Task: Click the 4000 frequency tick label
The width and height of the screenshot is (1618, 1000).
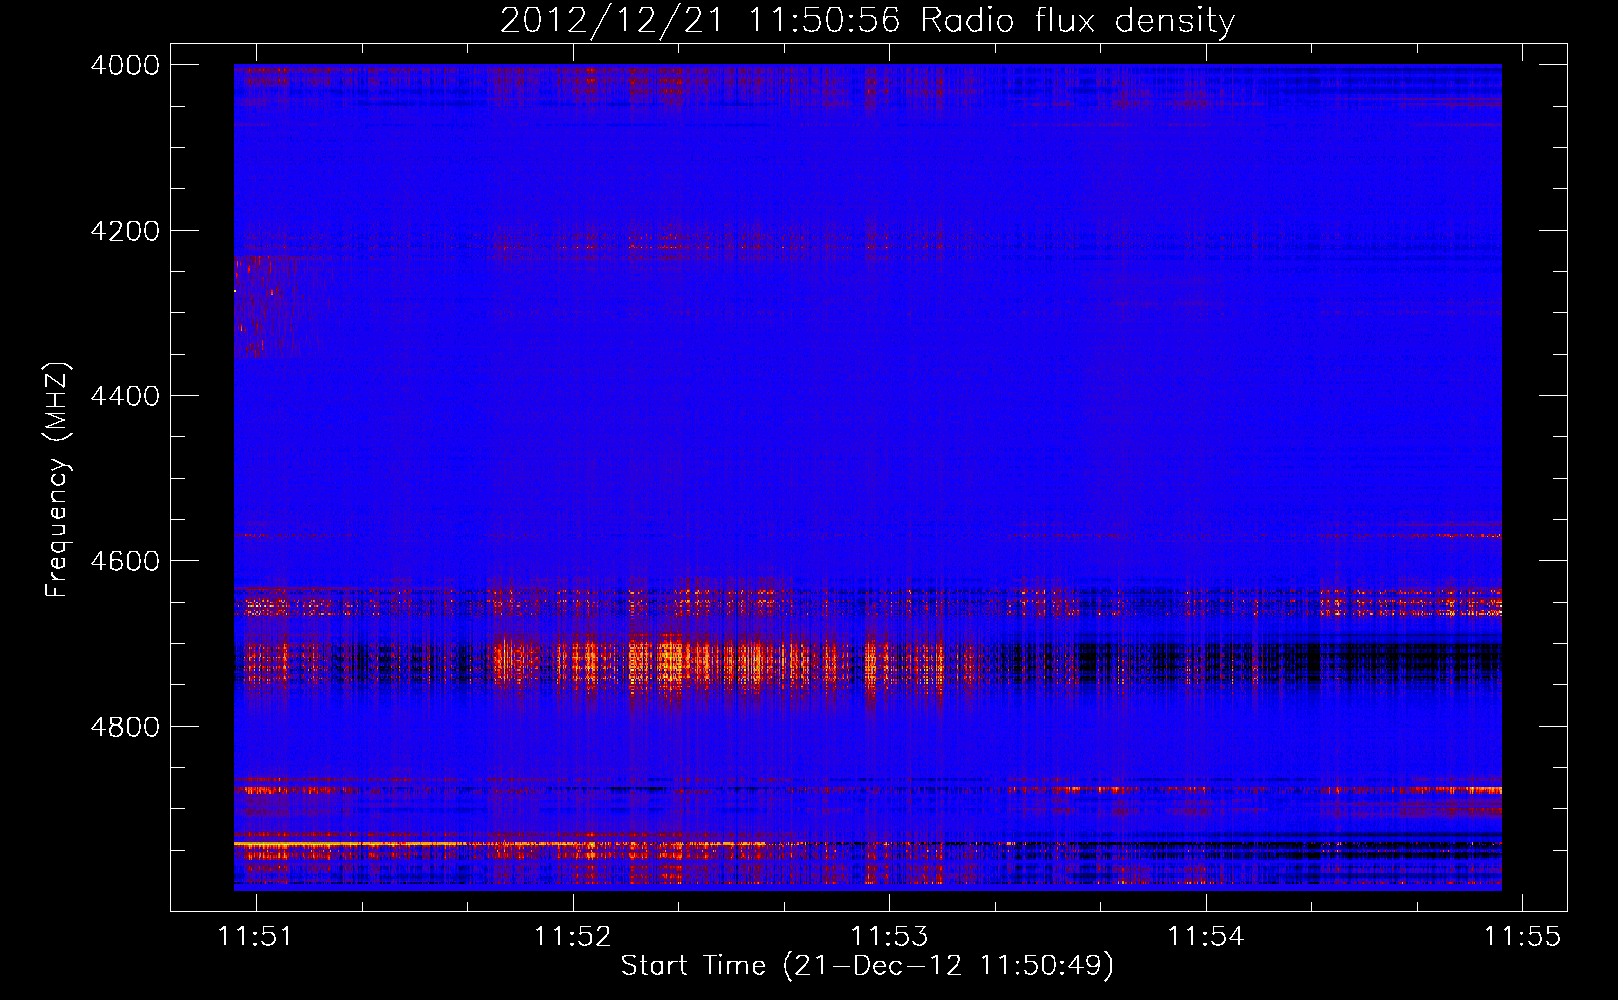Action: [x=125, y=65]
